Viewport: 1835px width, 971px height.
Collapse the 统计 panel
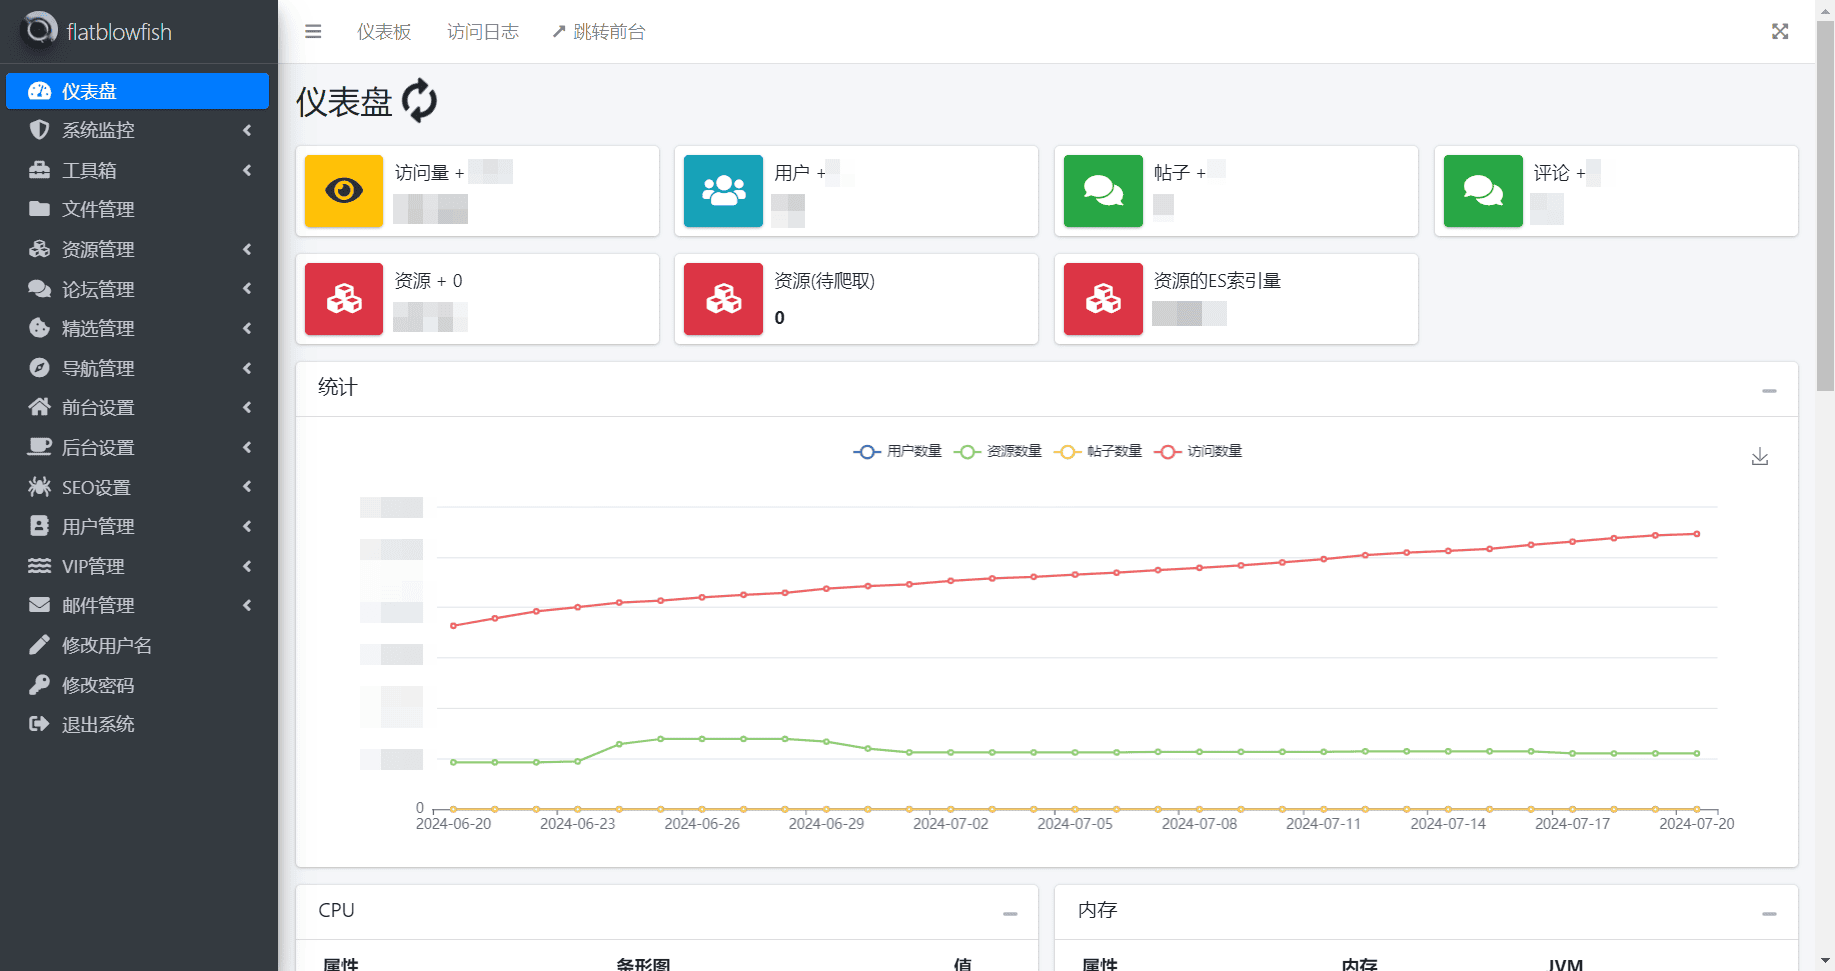tap(1769, 390)
